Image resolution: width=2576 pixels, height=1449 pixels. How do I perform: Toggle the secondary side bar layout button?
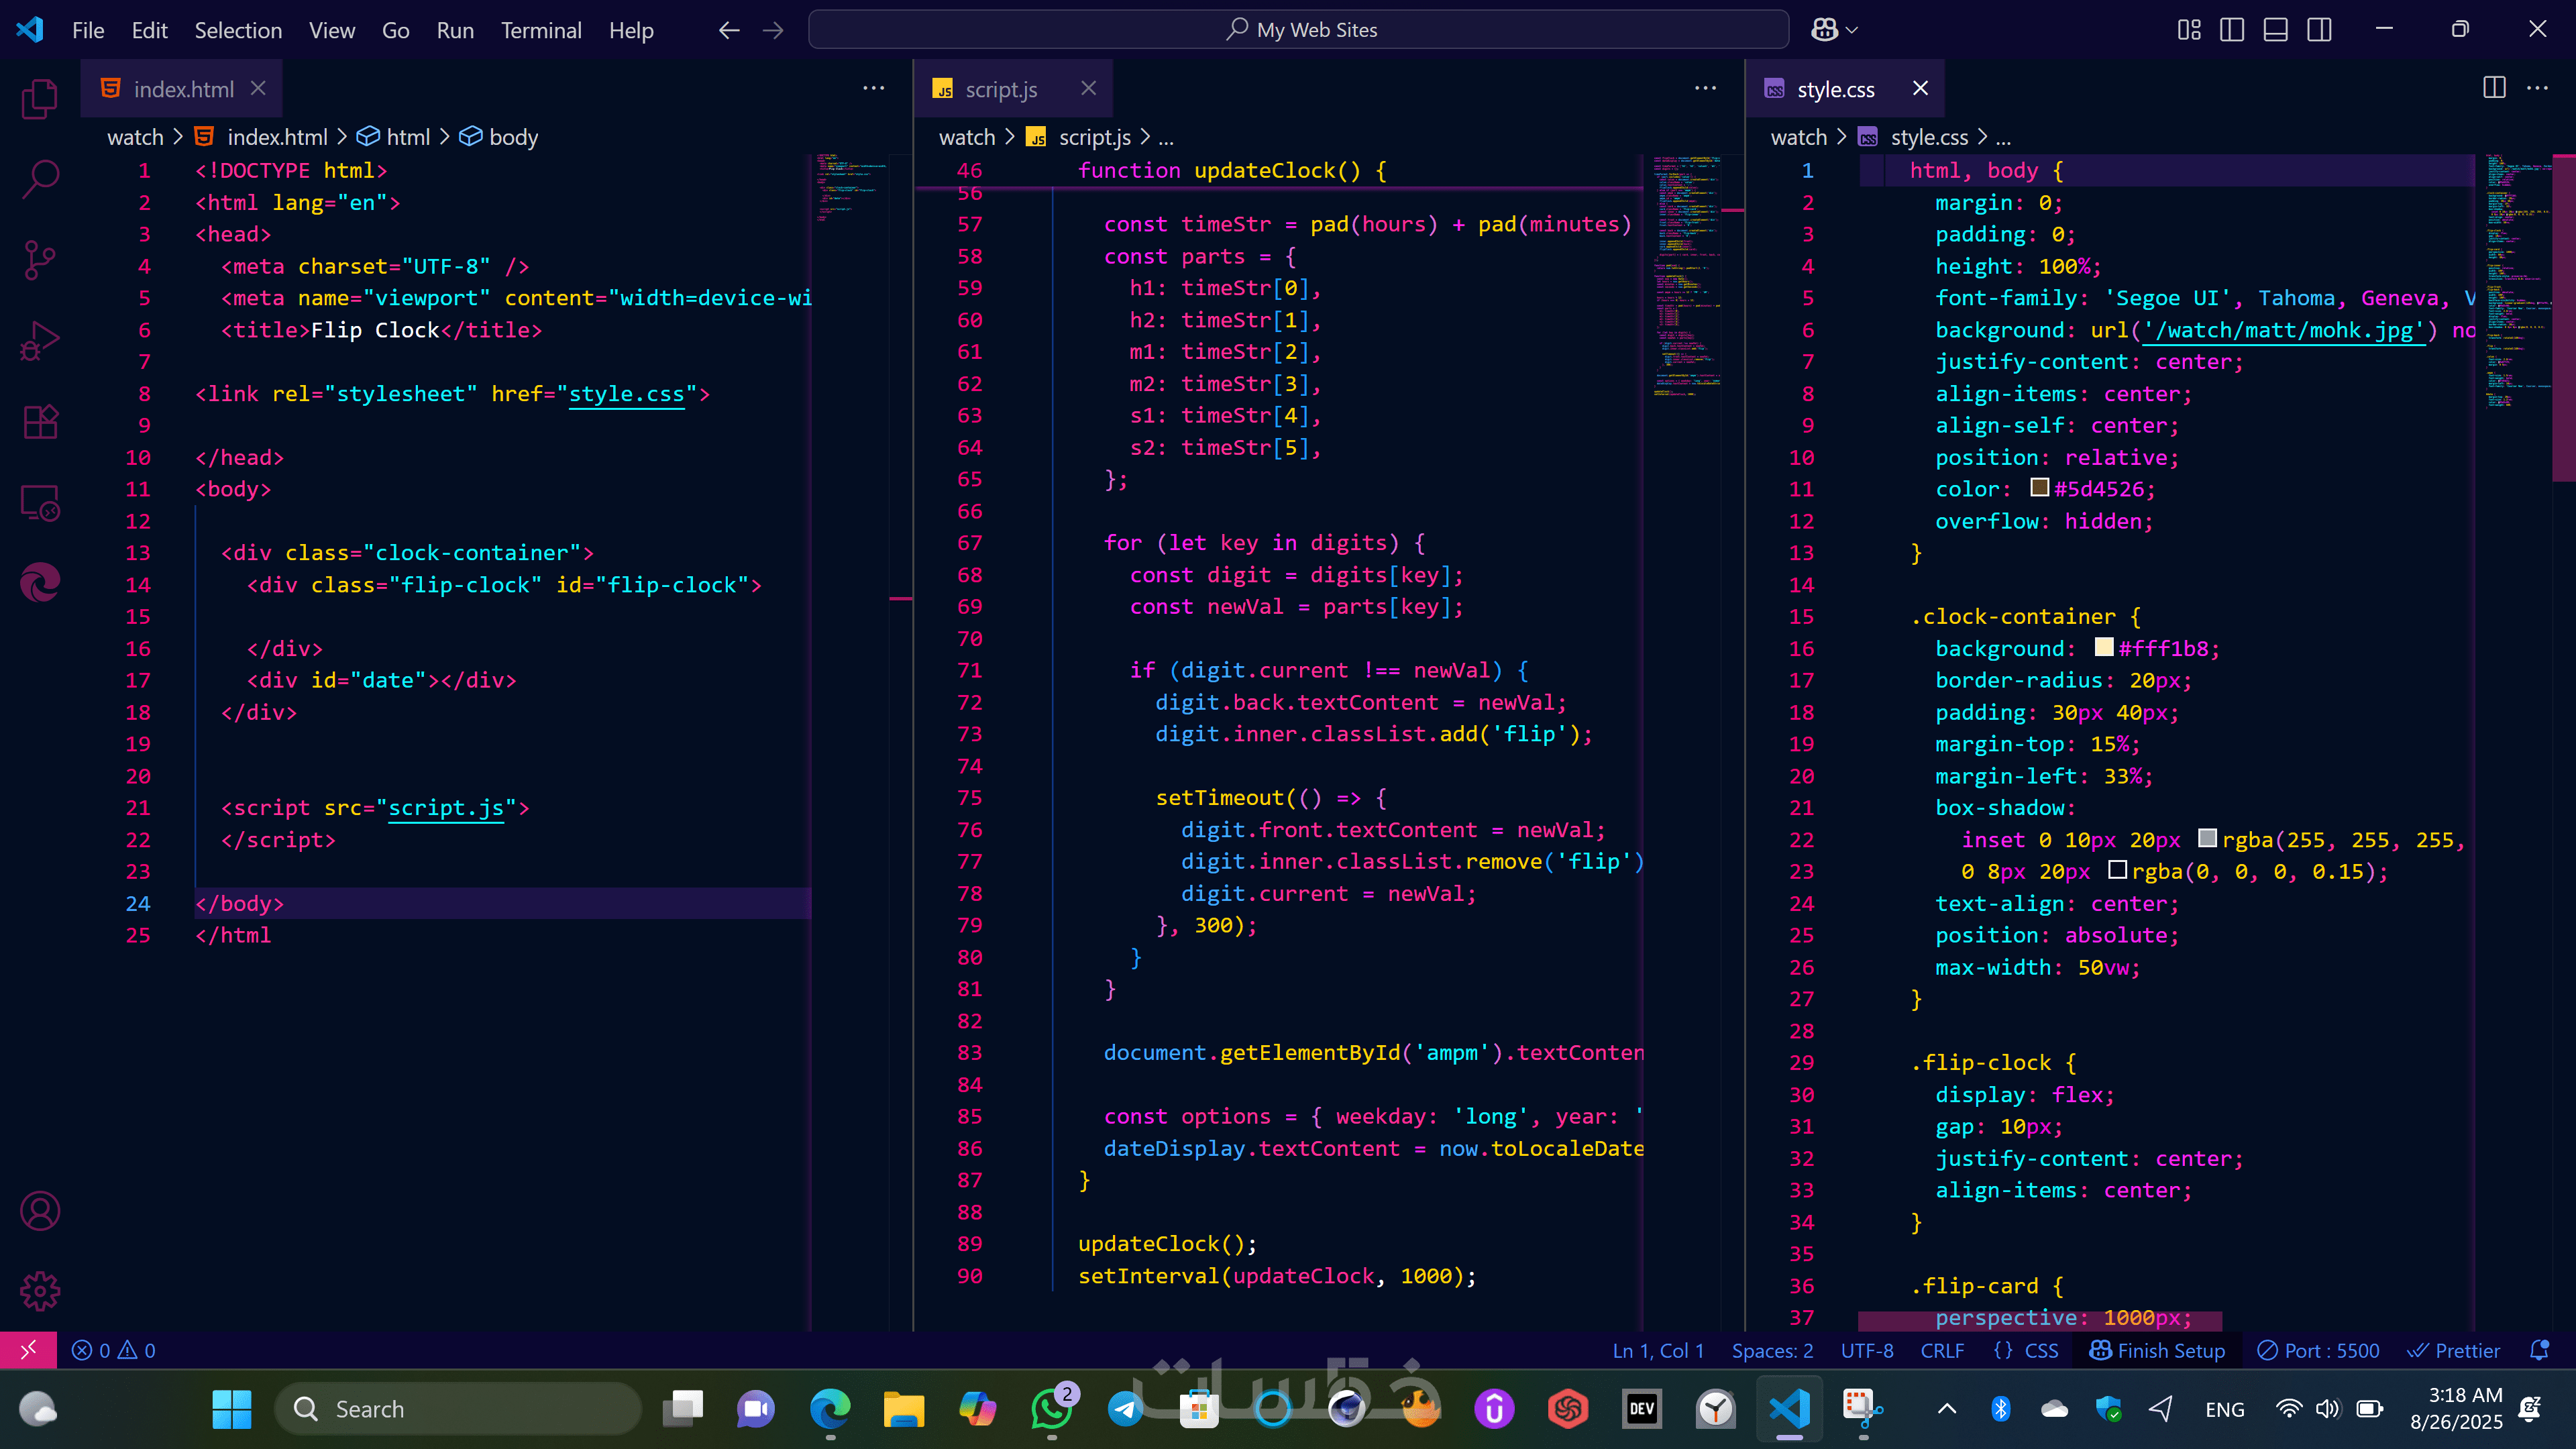(x=2320, y=30)
